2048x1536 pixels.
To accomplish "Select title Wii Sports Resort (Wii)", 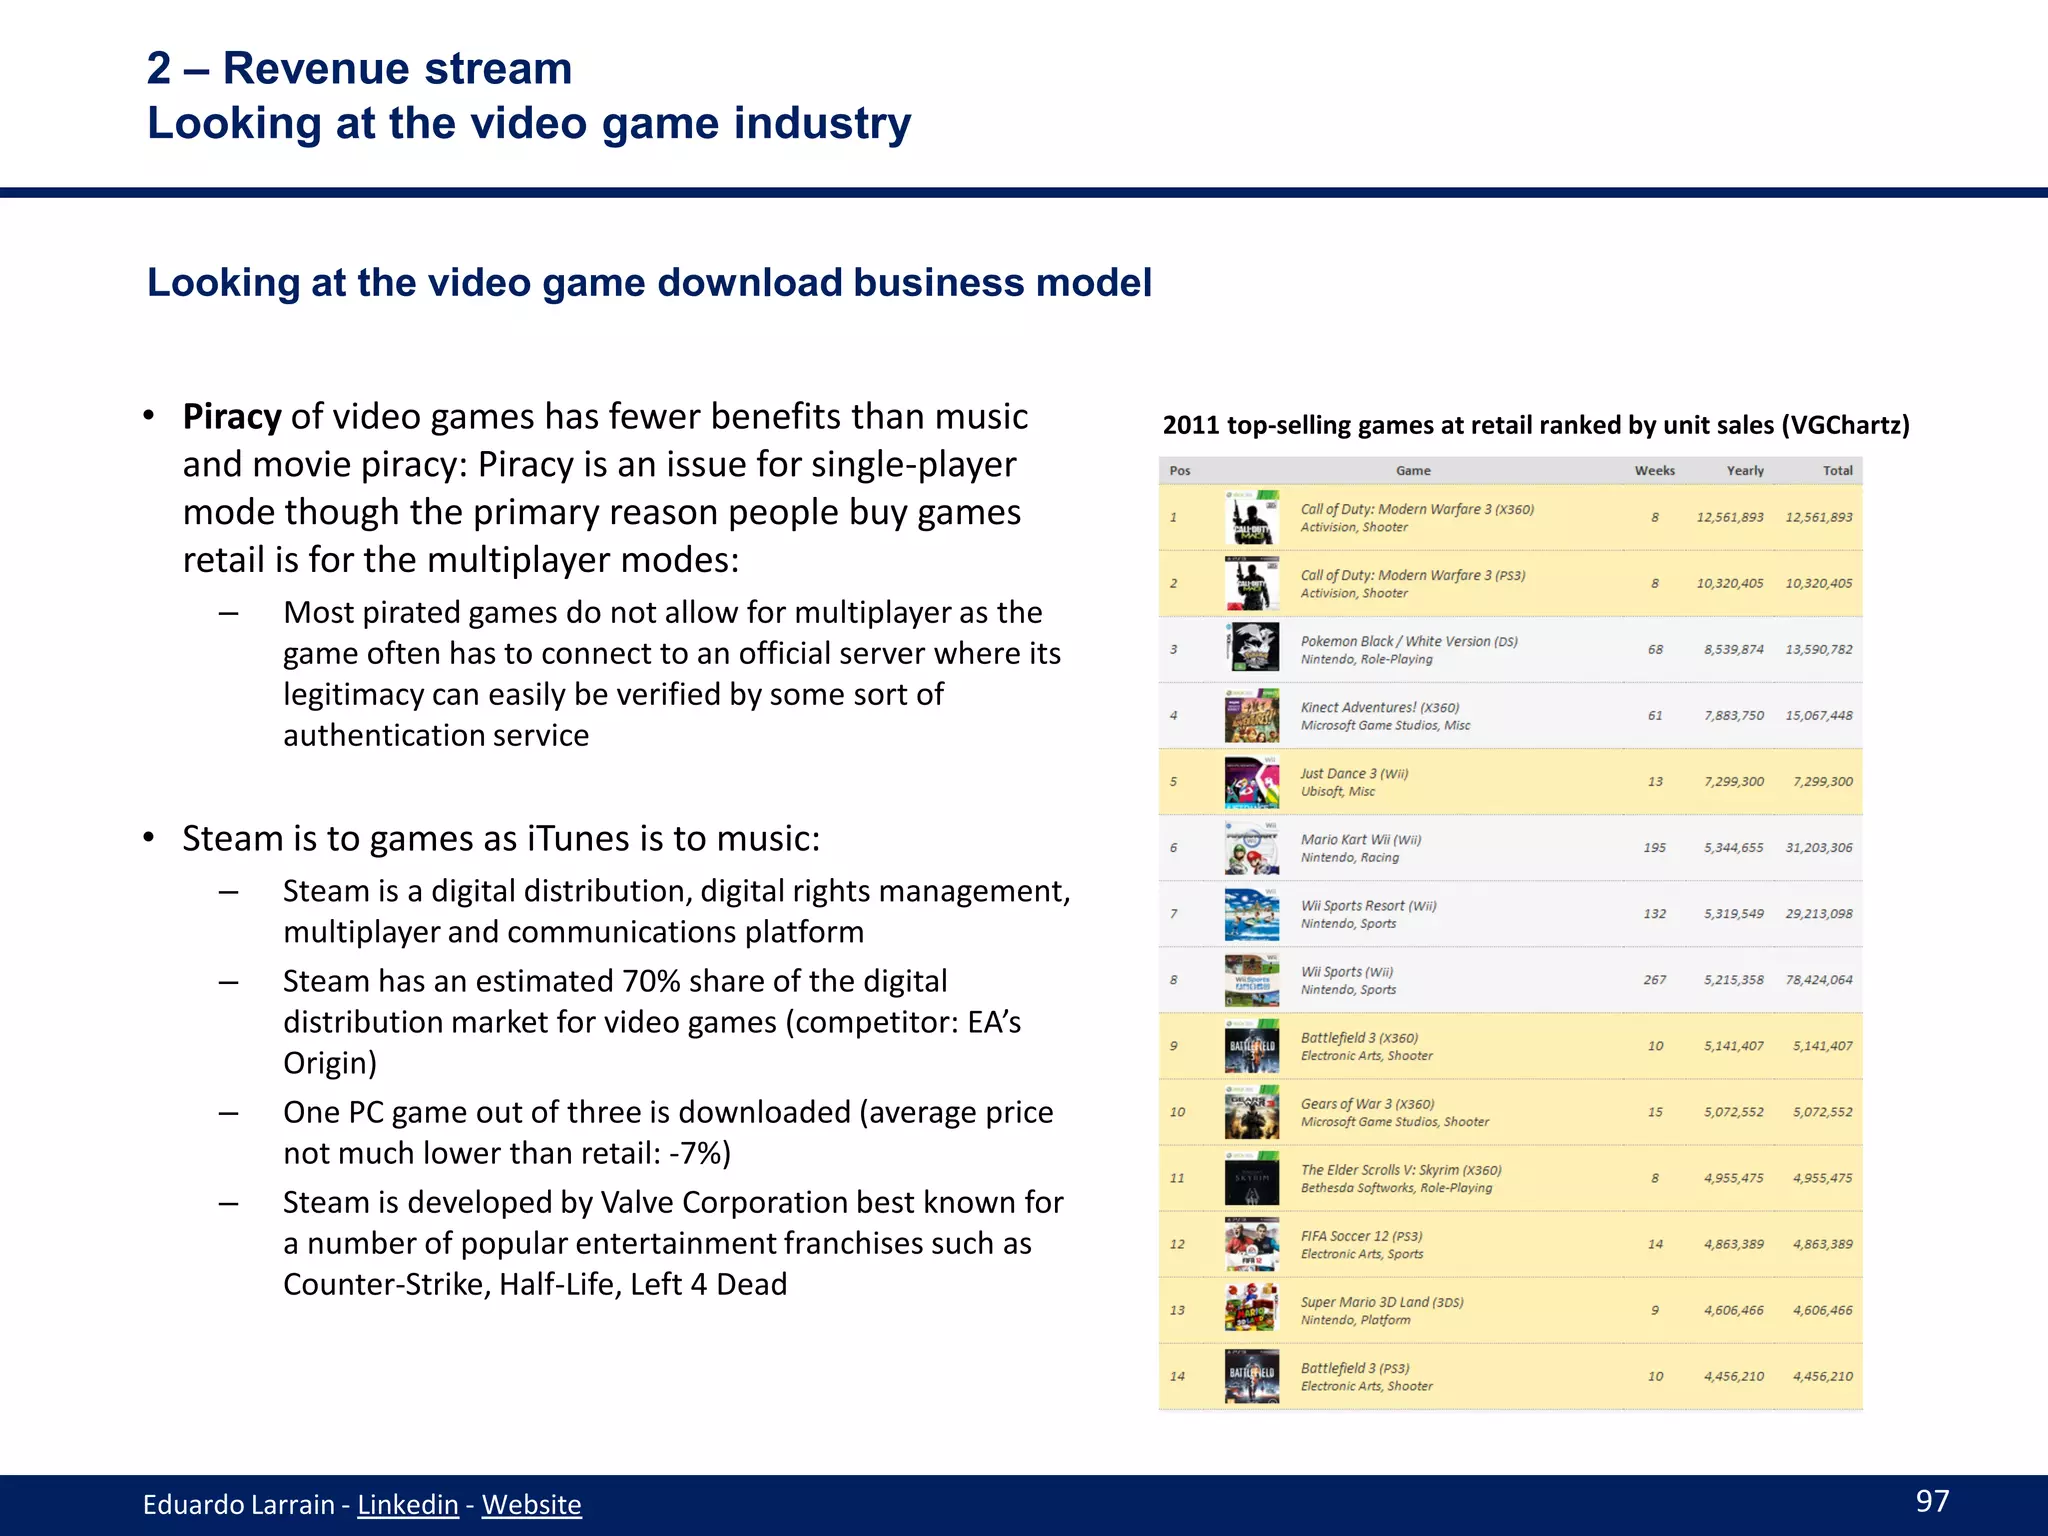I will coord(1368,905).
